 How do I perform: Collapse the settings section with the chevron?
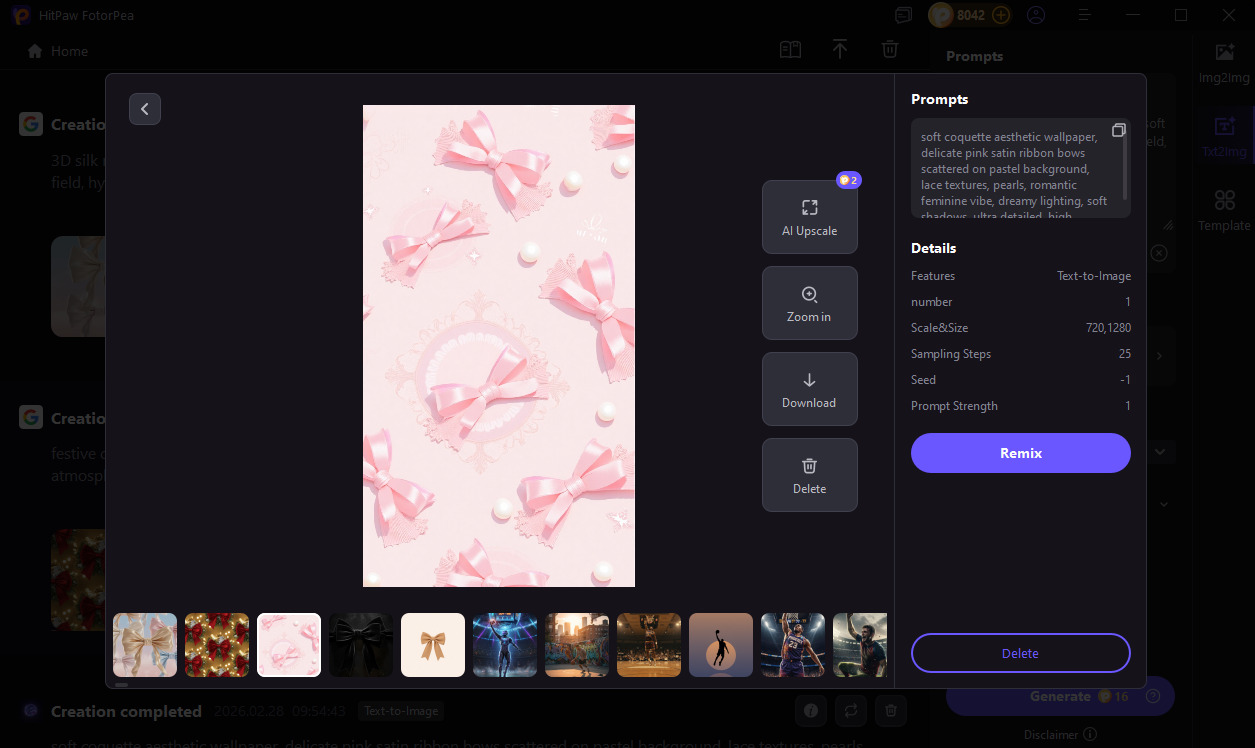click(x=1160, y=451)
